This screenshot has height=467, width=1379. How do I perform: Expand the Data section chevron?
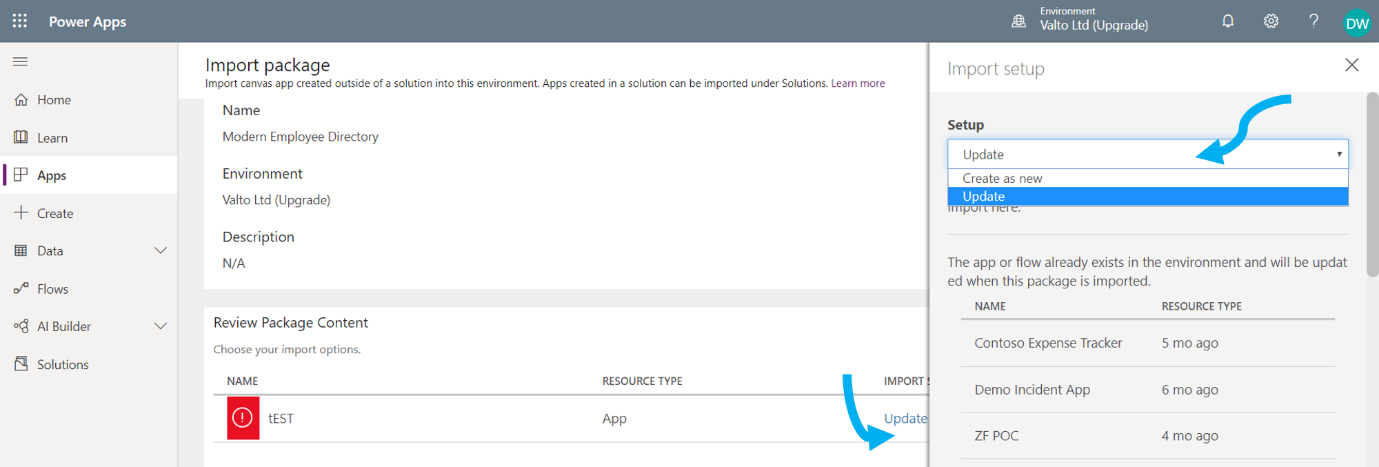(160, 251)
